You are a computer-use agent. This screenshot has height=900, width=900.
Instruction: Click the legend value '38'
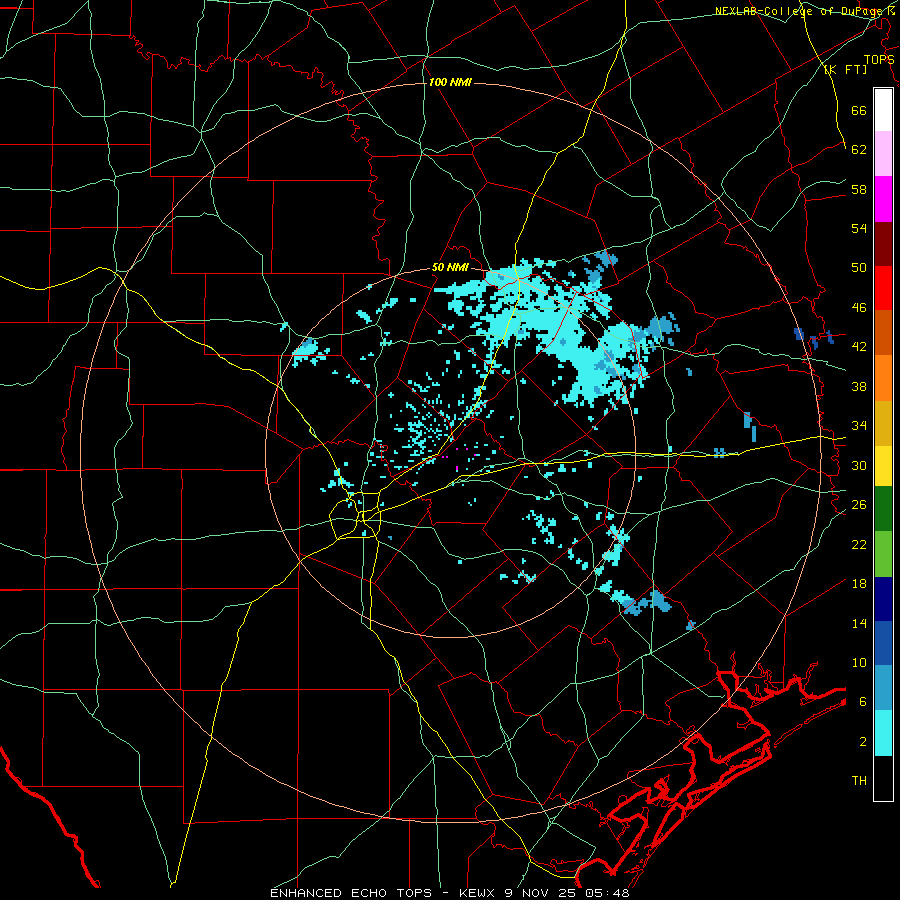click(859, 386)
